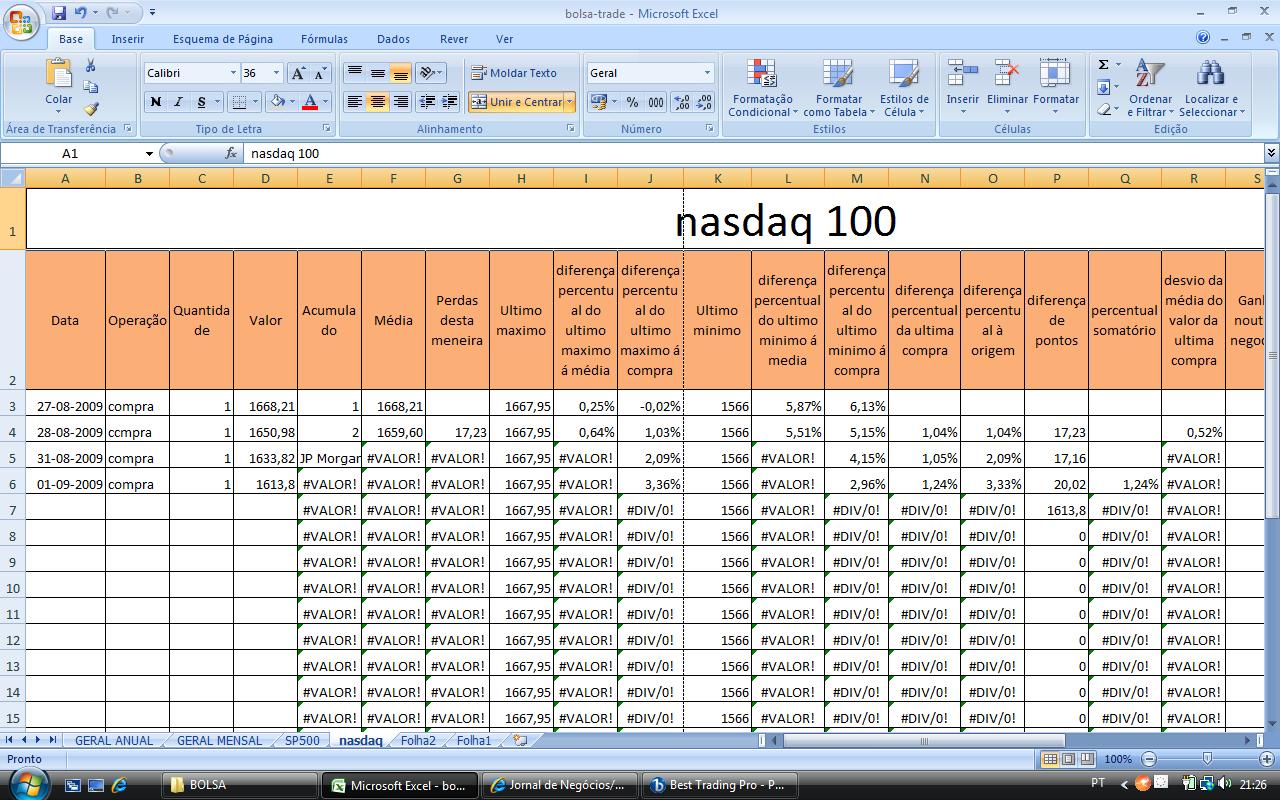Click Moldar Texto wrap button
This screenshot has width=1280, height=800.
pos(514,73)
